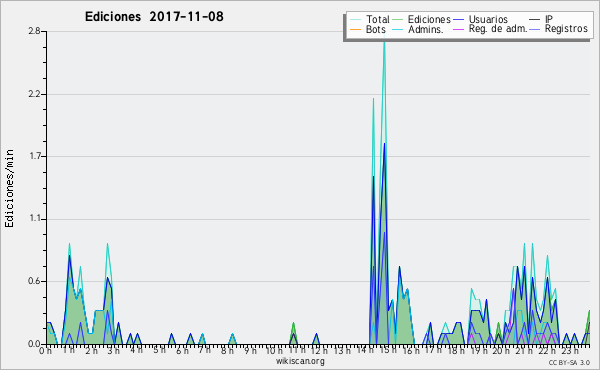Click the 1 h mark on time axis
The image size is (600, 370).
tap(69, 350)
